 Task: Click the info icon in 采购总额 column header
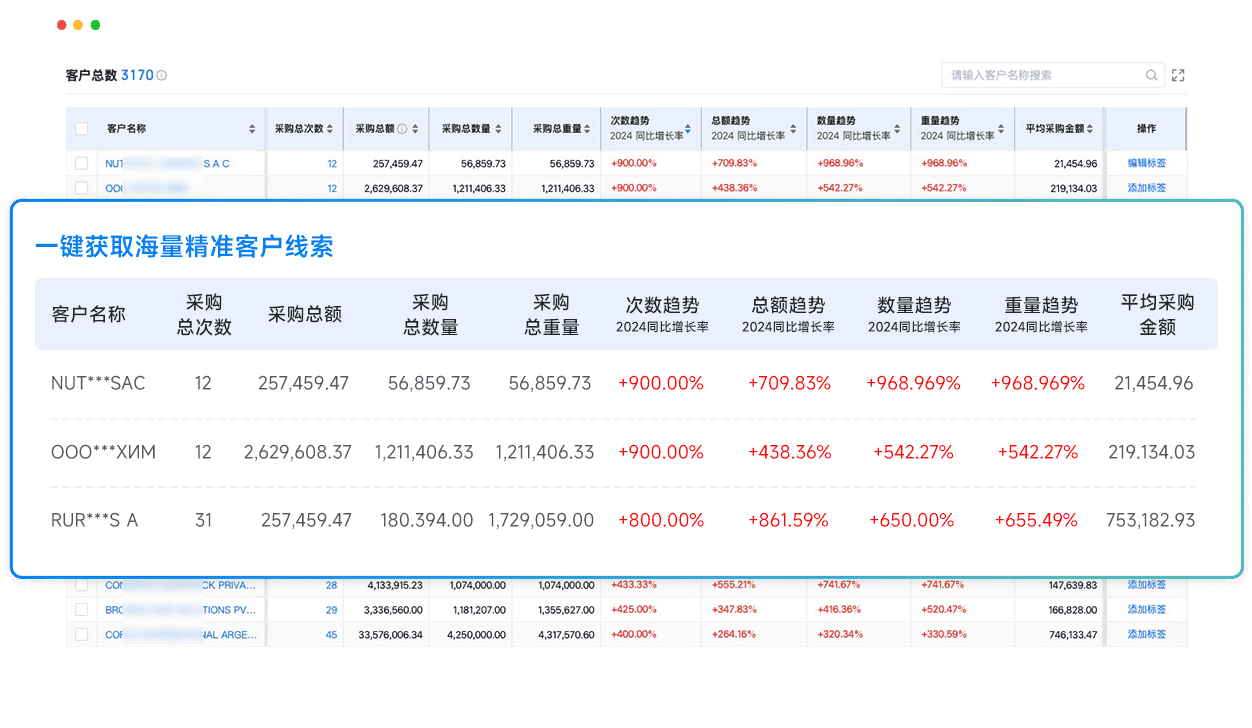(x=401, y=128)
